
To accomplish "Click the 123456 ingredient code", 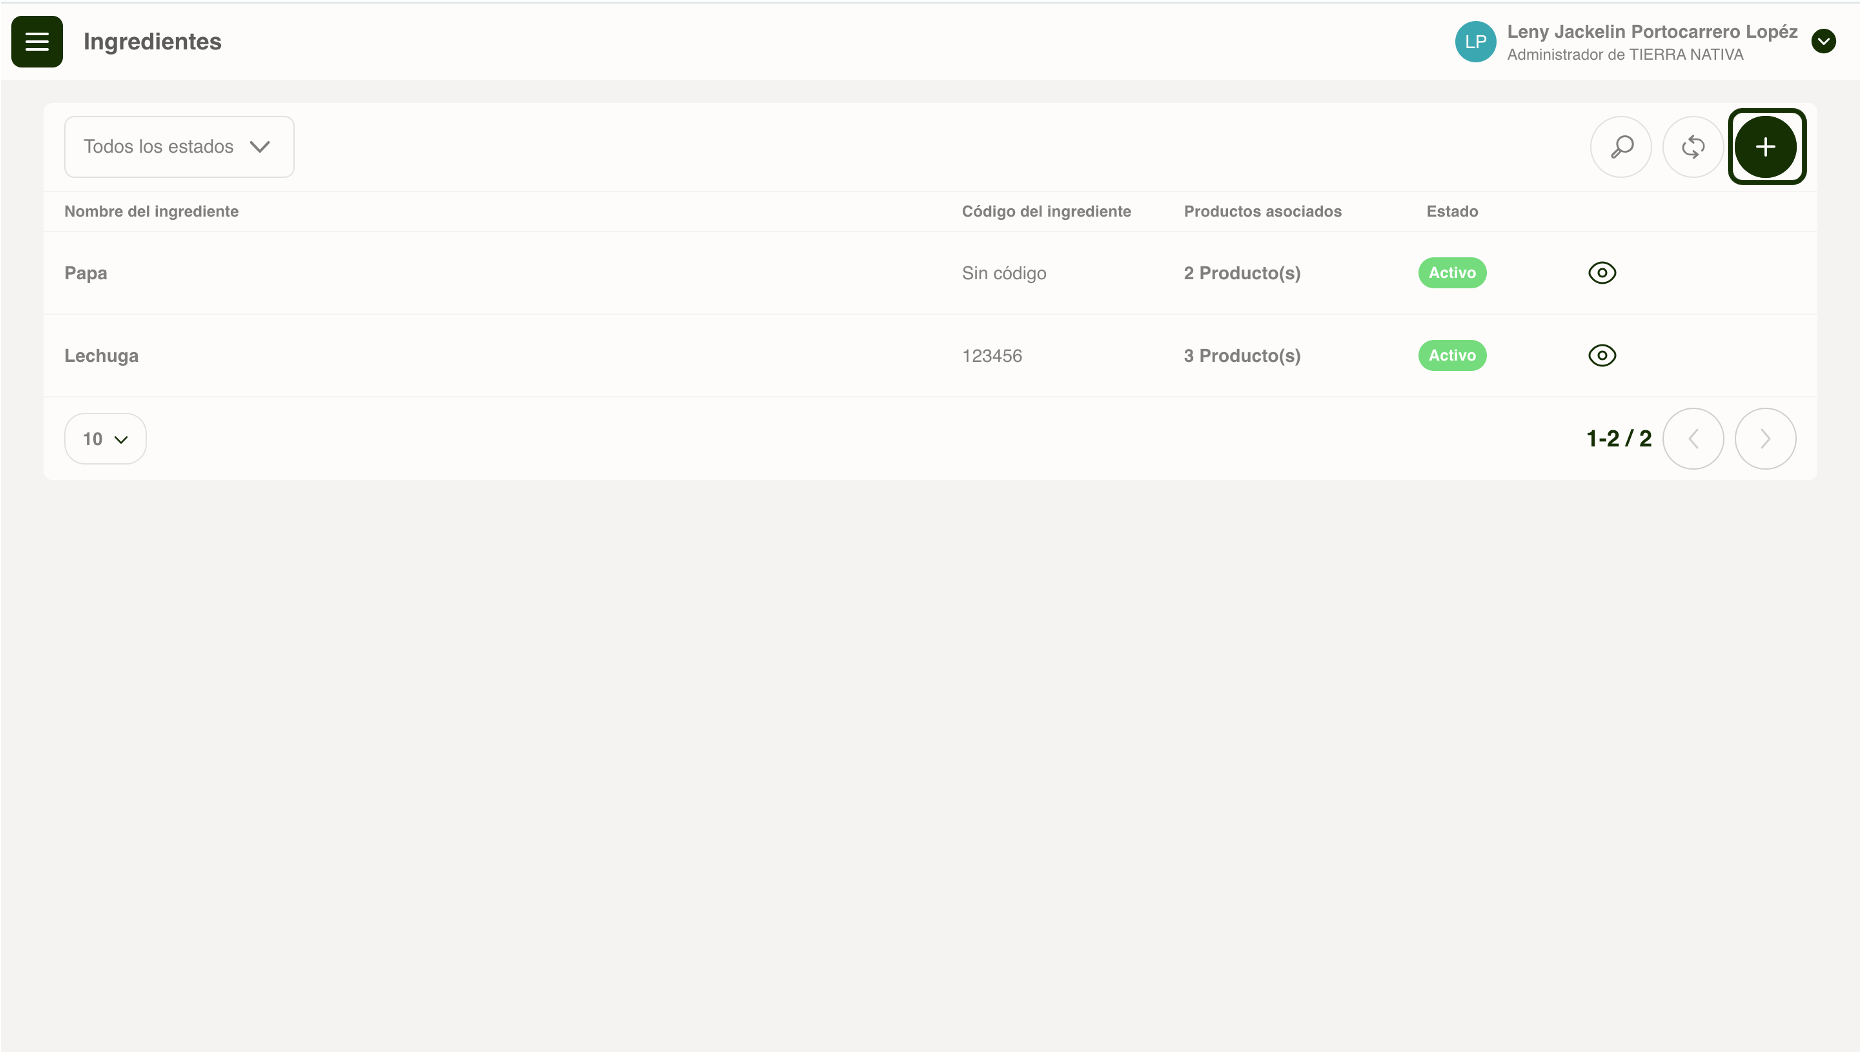I will (x=992, y=356).
